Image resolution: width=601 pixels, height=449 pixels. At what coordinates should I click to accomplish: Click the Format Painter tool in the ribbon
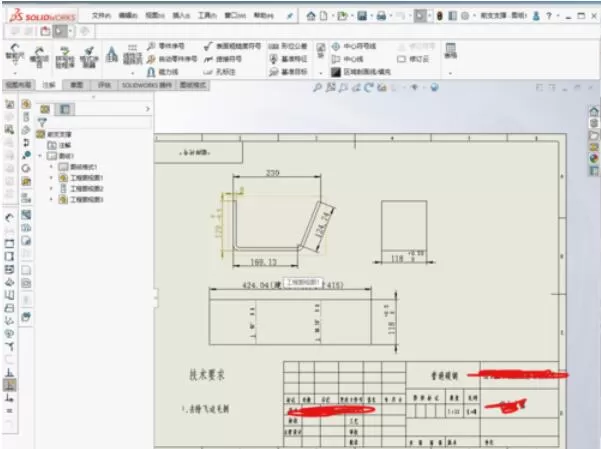tap(89, 56)
